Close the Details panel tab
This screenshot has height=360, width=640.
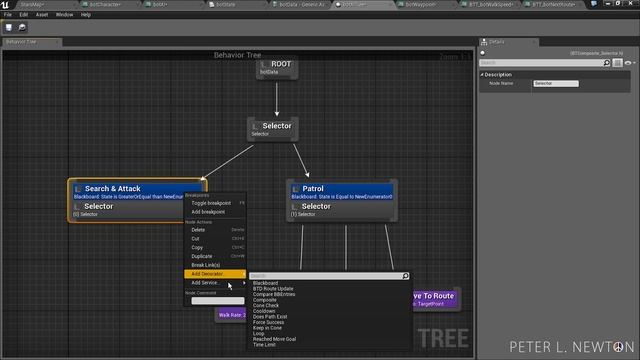pyautogui.click(x=533, y=42)
